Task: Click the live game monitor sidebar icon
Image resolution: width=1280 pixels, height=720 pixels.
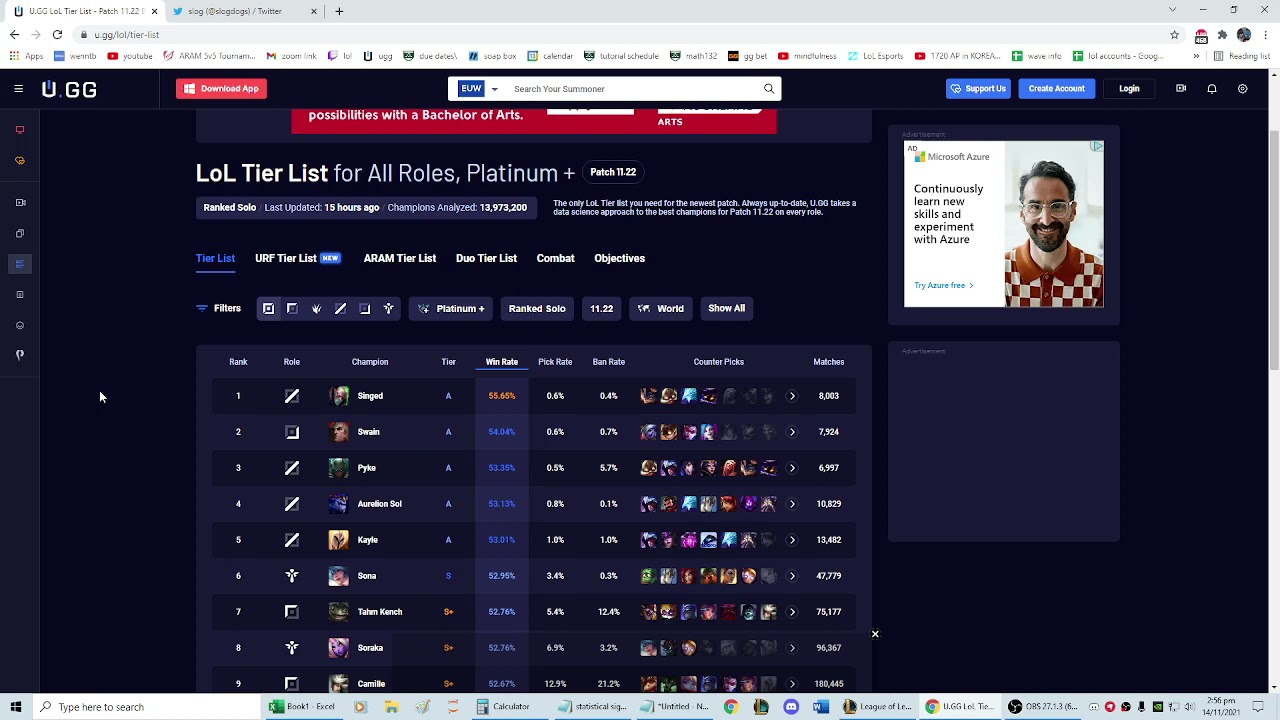Action: click(x=19, y=130)
